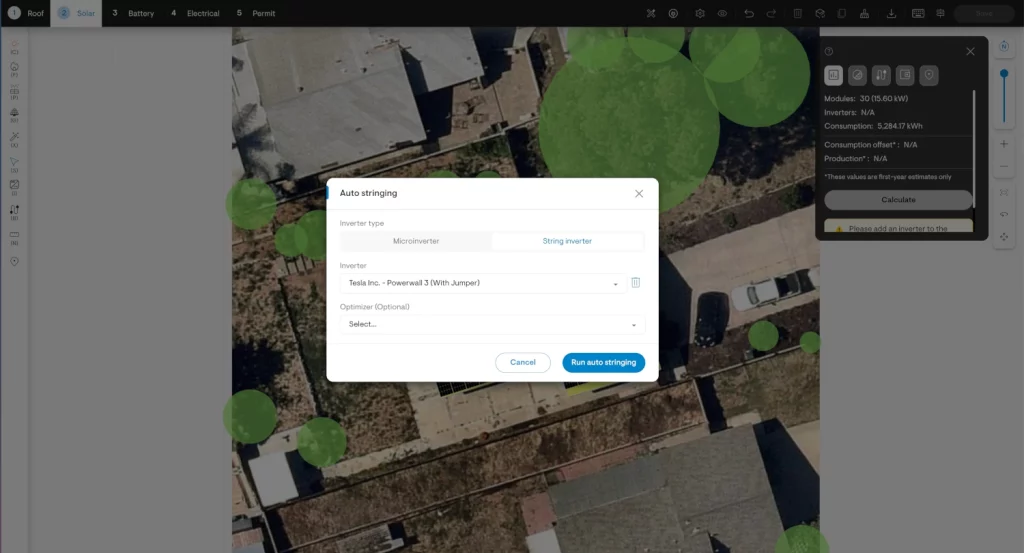This screenshot has width=1024, height=553.
Task: Delete the selected inverter with trash icon
Action: tap(635, 283)
